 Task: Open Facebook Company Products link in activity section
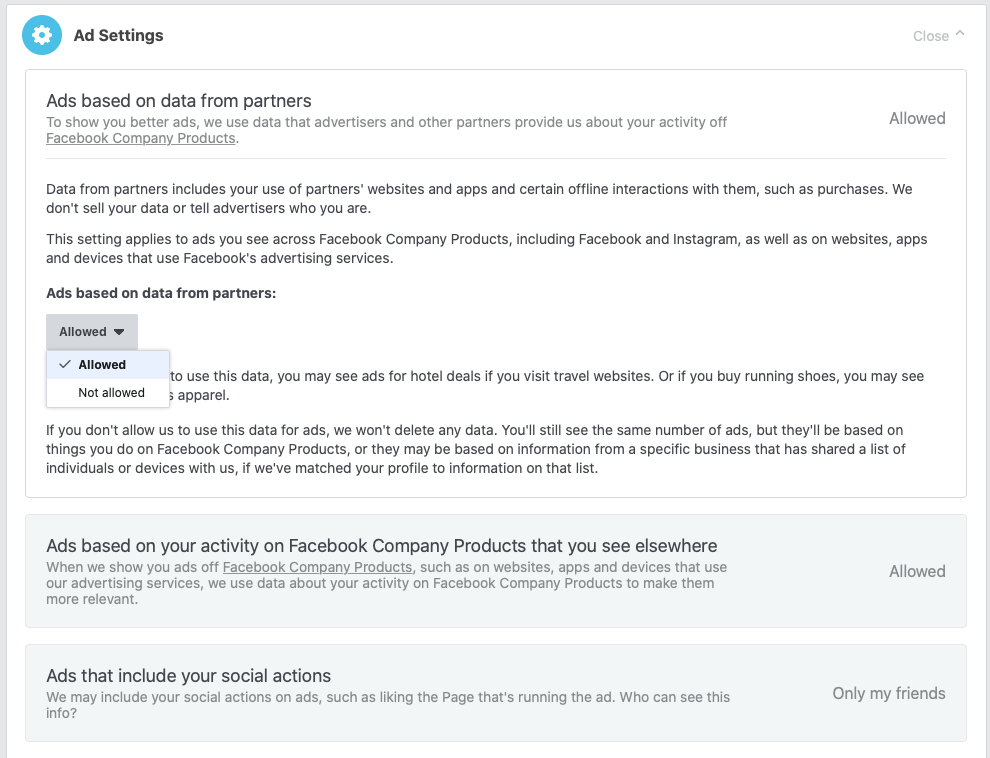pyautogui.click(x=318, y=567)
